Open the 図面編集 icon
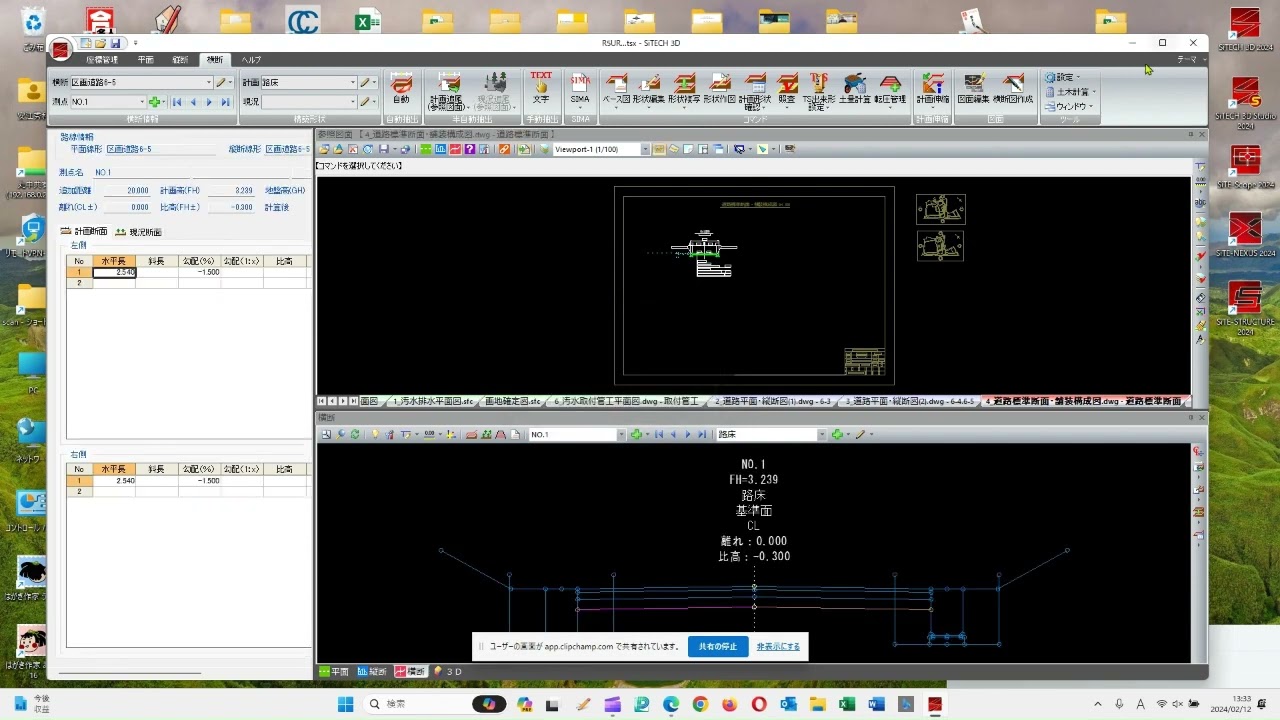1280x720 pixels. (973, 89)
